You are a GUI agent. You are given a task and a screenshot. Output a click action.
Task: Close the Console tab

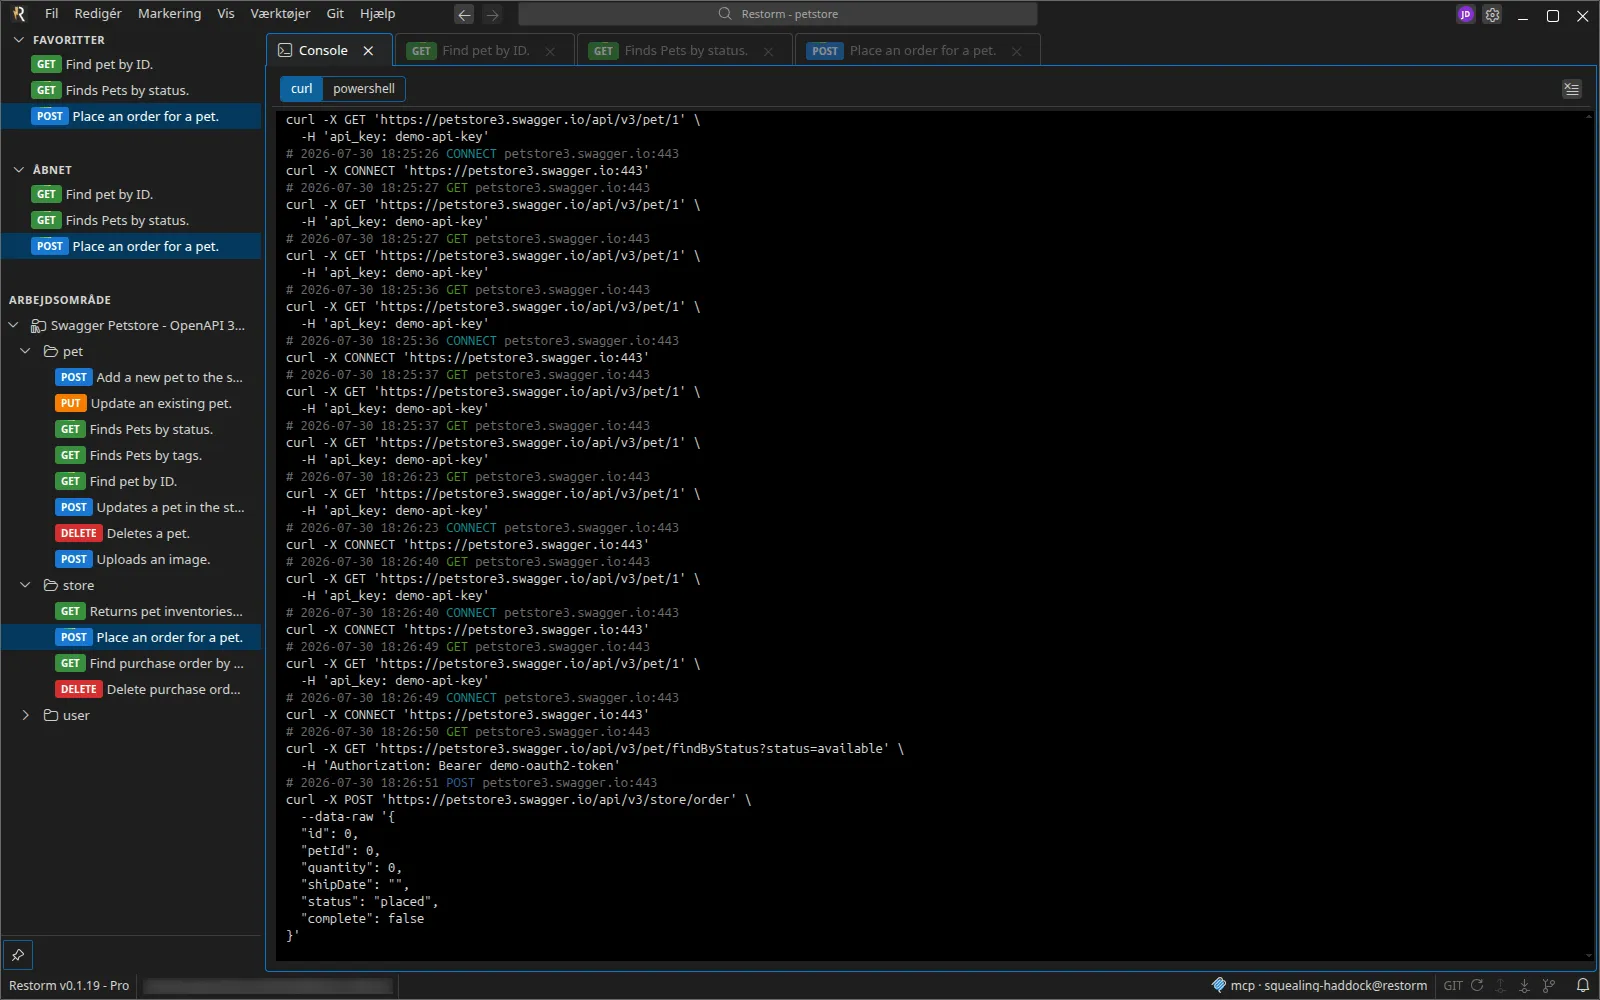(368, 51)
